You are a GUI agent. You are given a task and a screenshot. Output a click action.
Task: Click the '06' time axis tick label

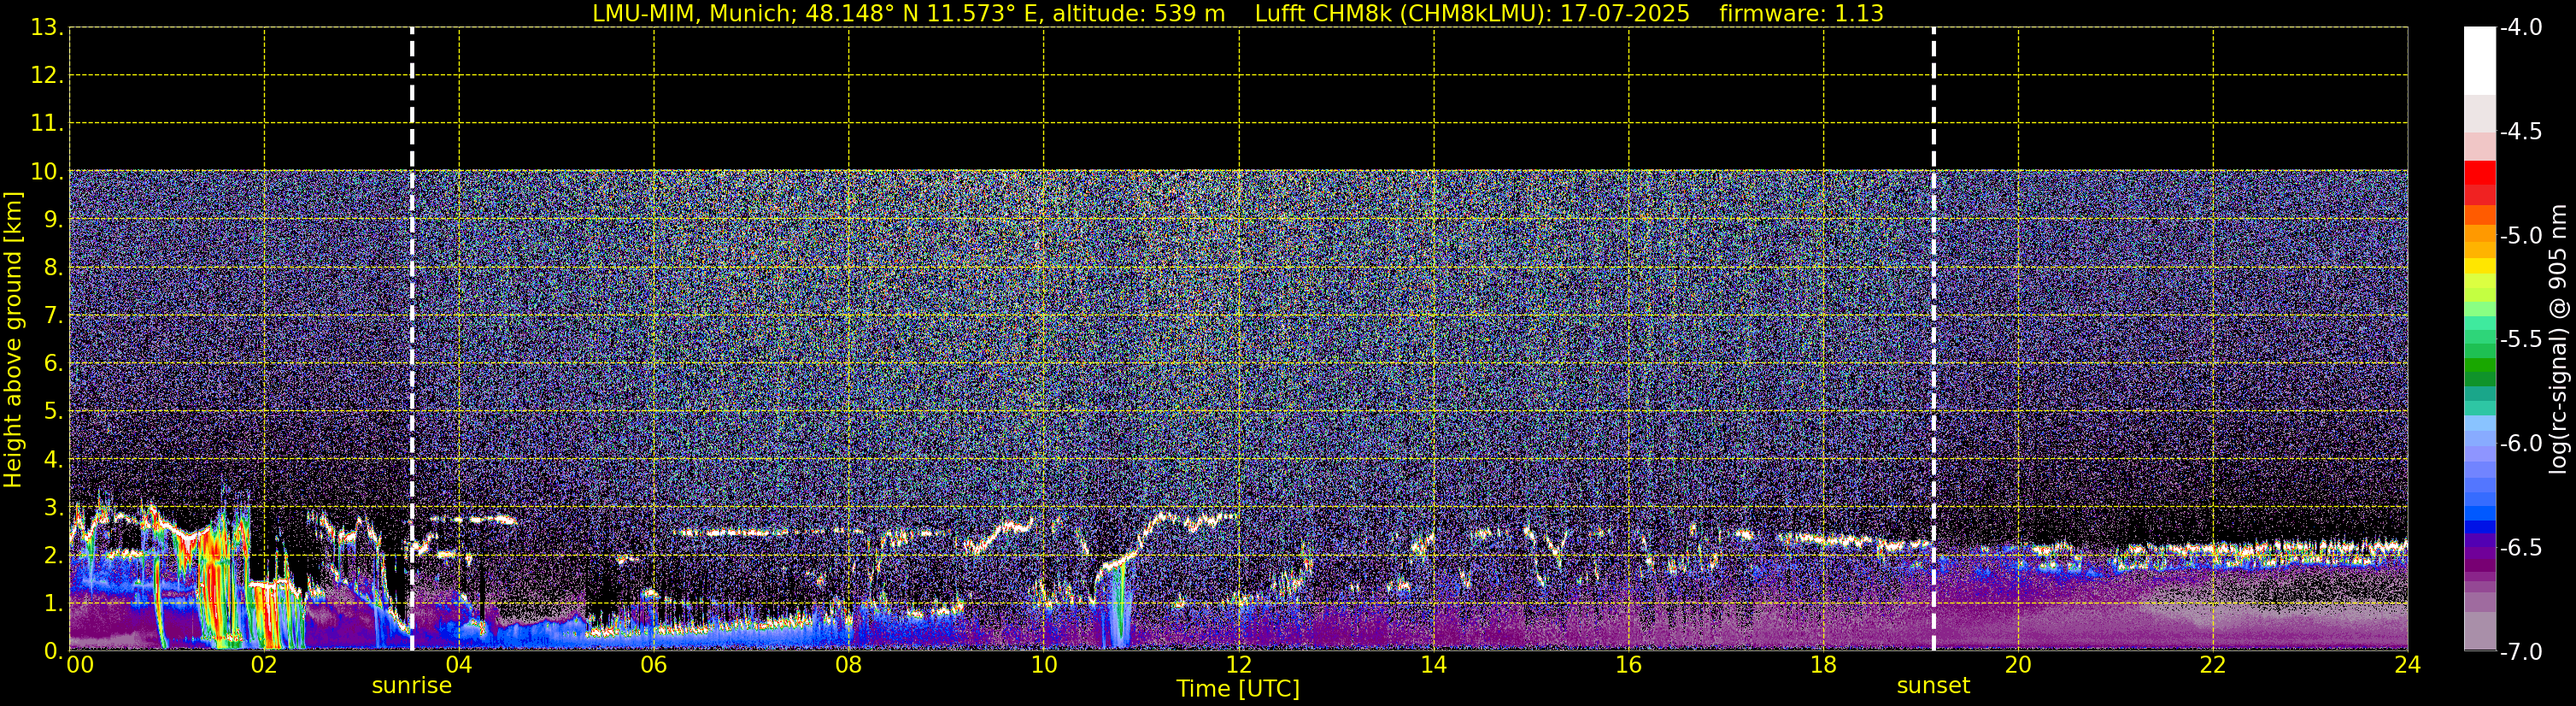pyautogui.click(x=653, y=665)
